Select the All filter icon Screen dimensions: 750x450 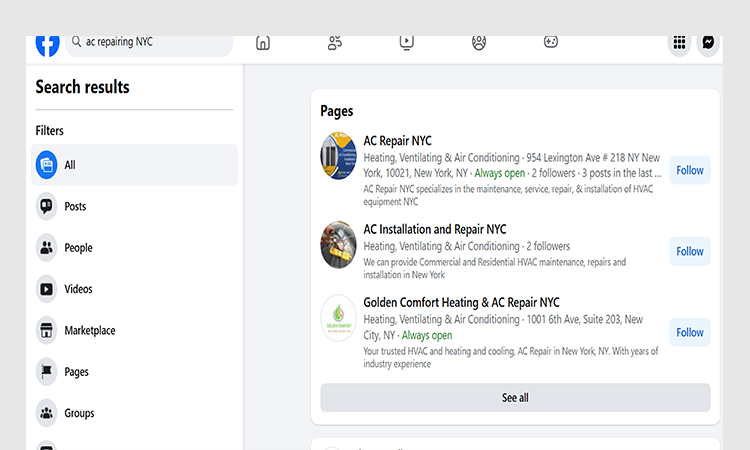(46, 165)
